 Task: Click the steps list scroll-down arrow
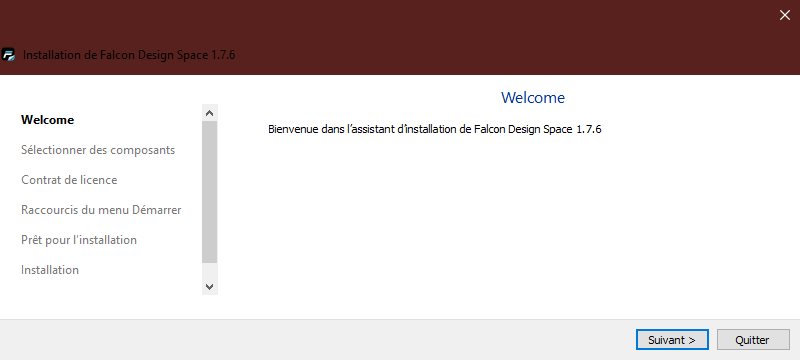210,287
